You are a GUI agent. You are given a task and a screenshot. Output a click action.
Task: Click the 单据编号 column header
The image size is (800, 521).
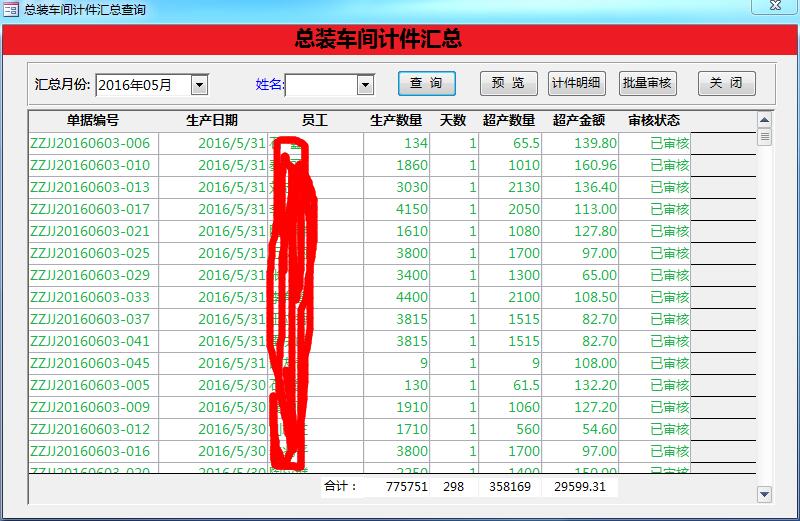[x=92, y=120]
